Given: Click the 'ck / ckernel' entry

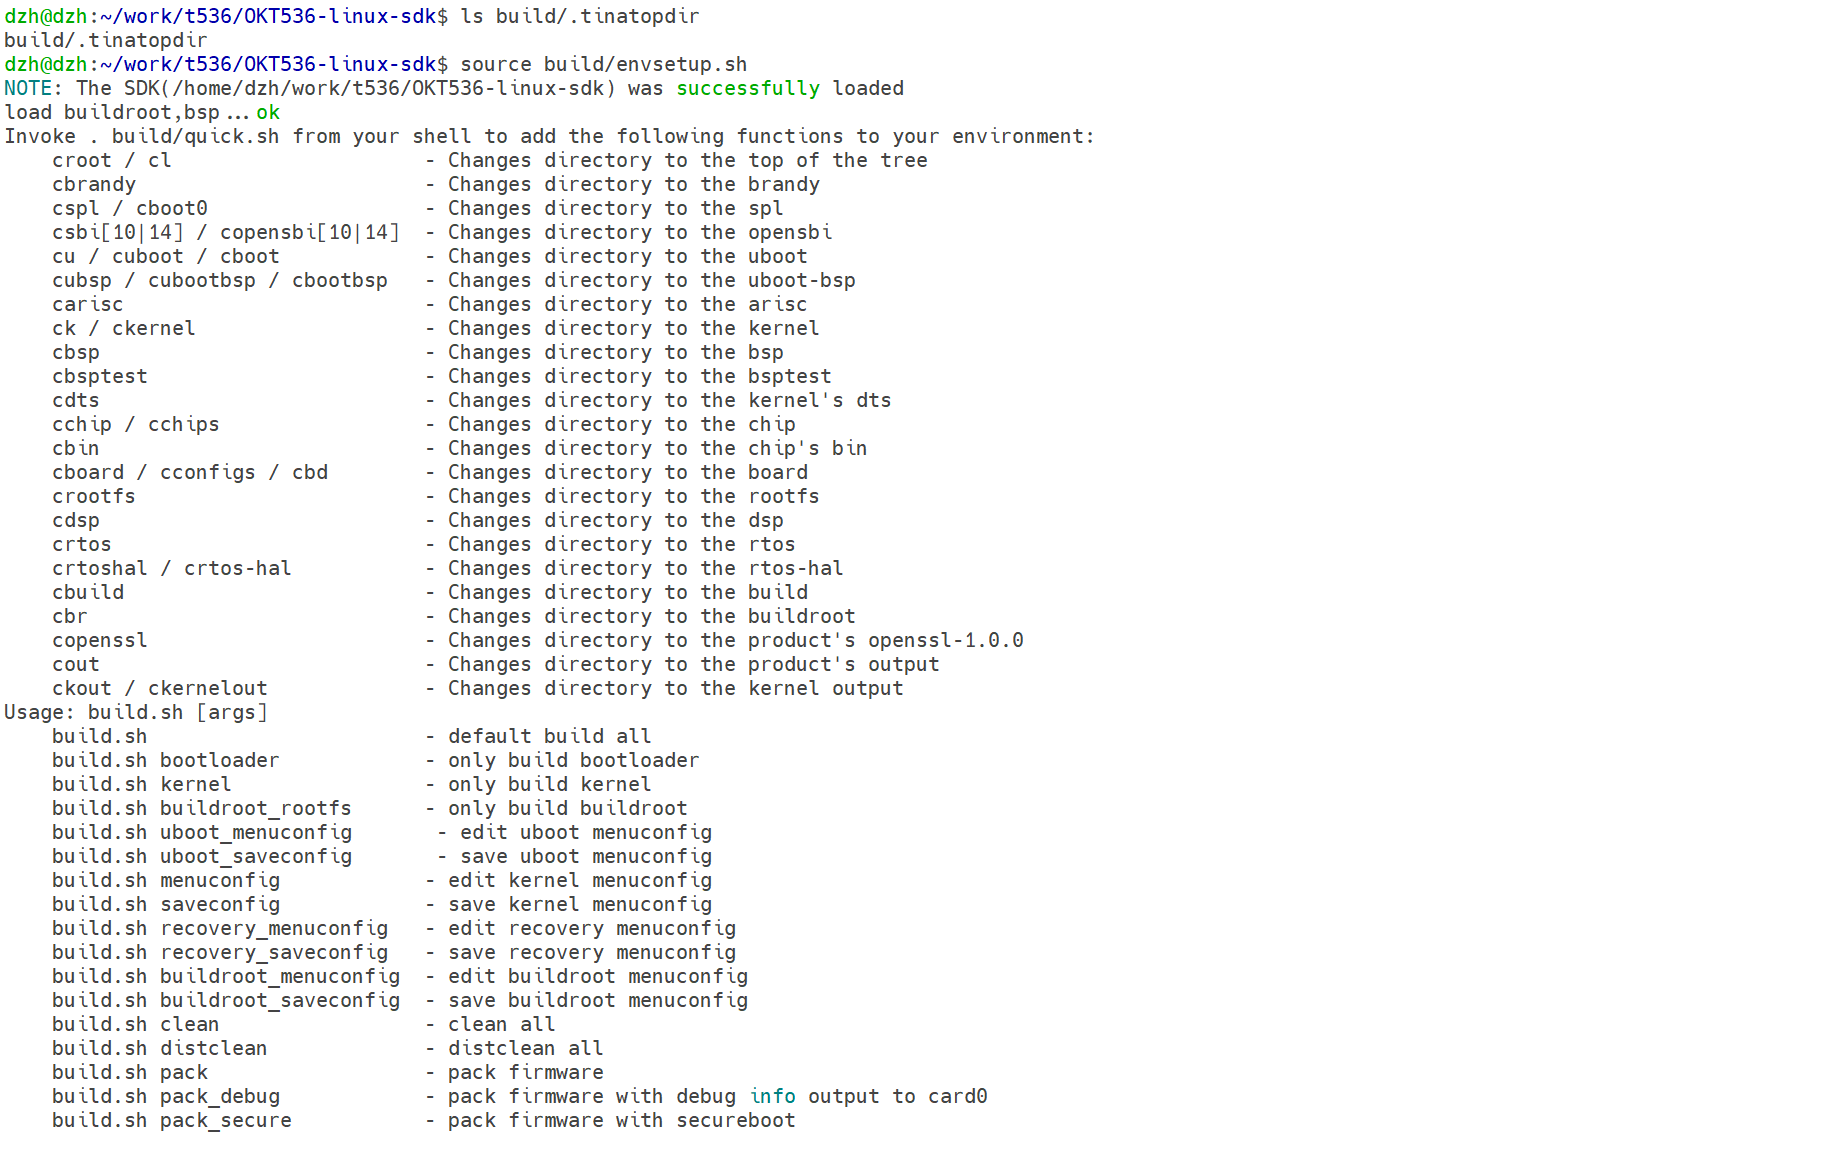Looking at the screenshot, I should (124, 328).
